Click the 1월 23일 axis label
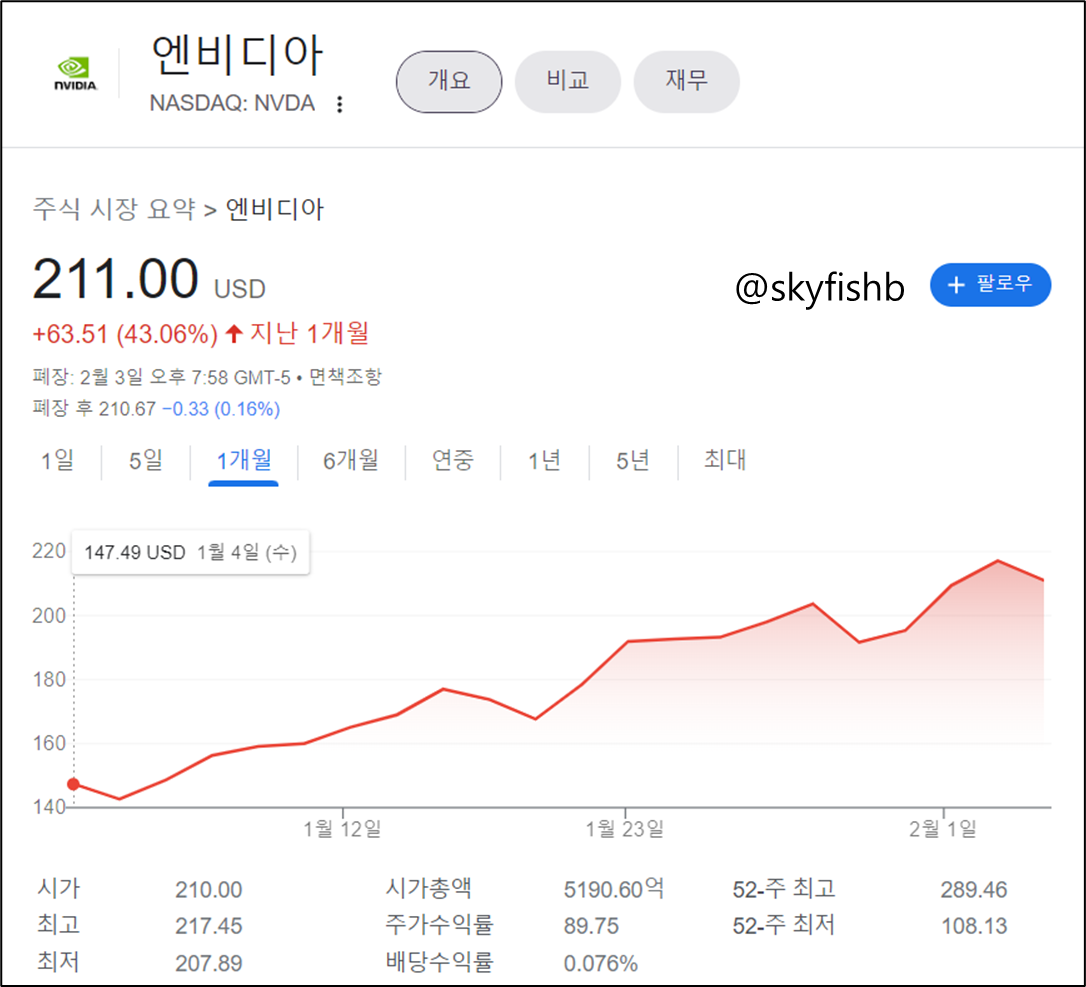 point(625,829)
